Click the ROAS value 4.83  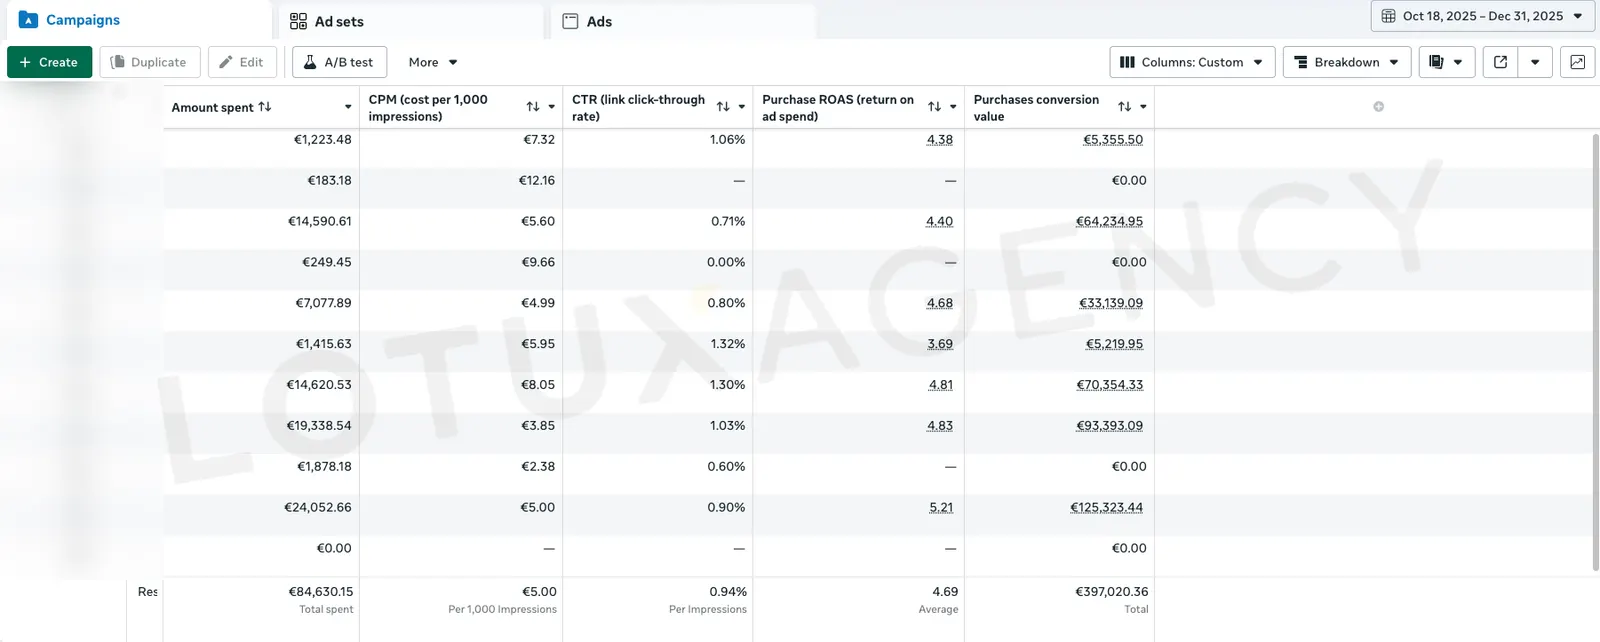pos(940,426)
